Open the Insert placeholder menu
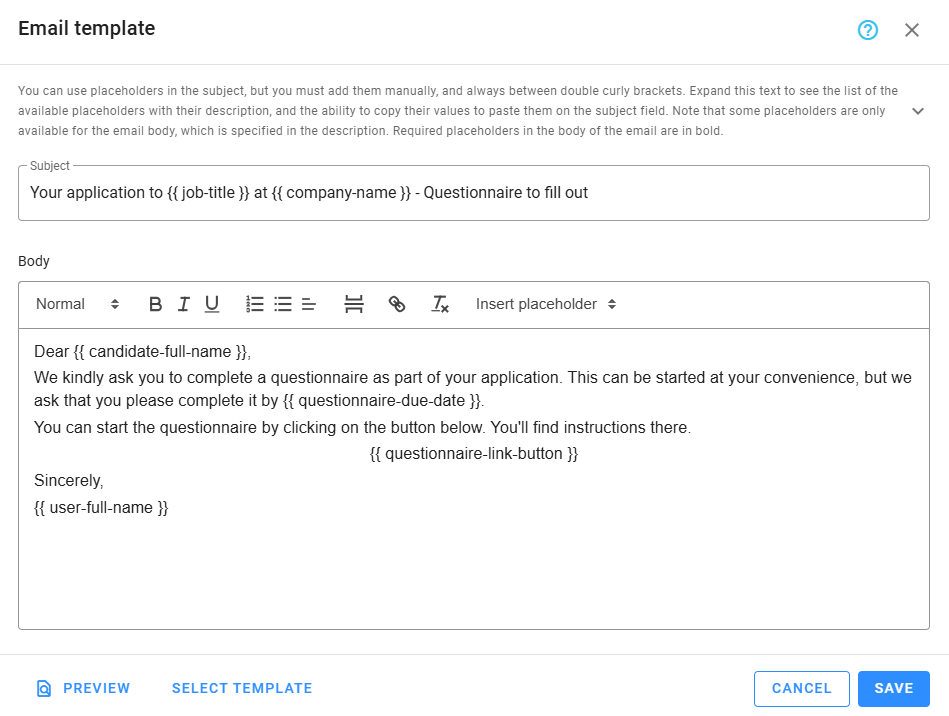Screen dimensions: 949x716 tap(544, 304)
